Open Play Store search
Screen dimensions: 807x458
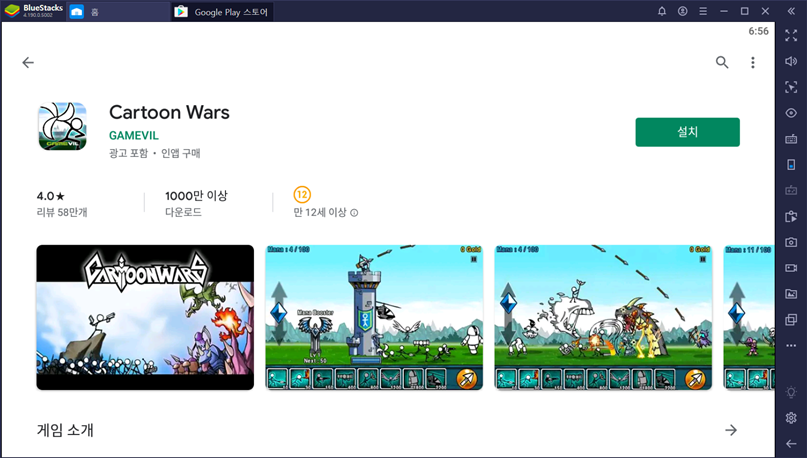(x=722, y=62)
